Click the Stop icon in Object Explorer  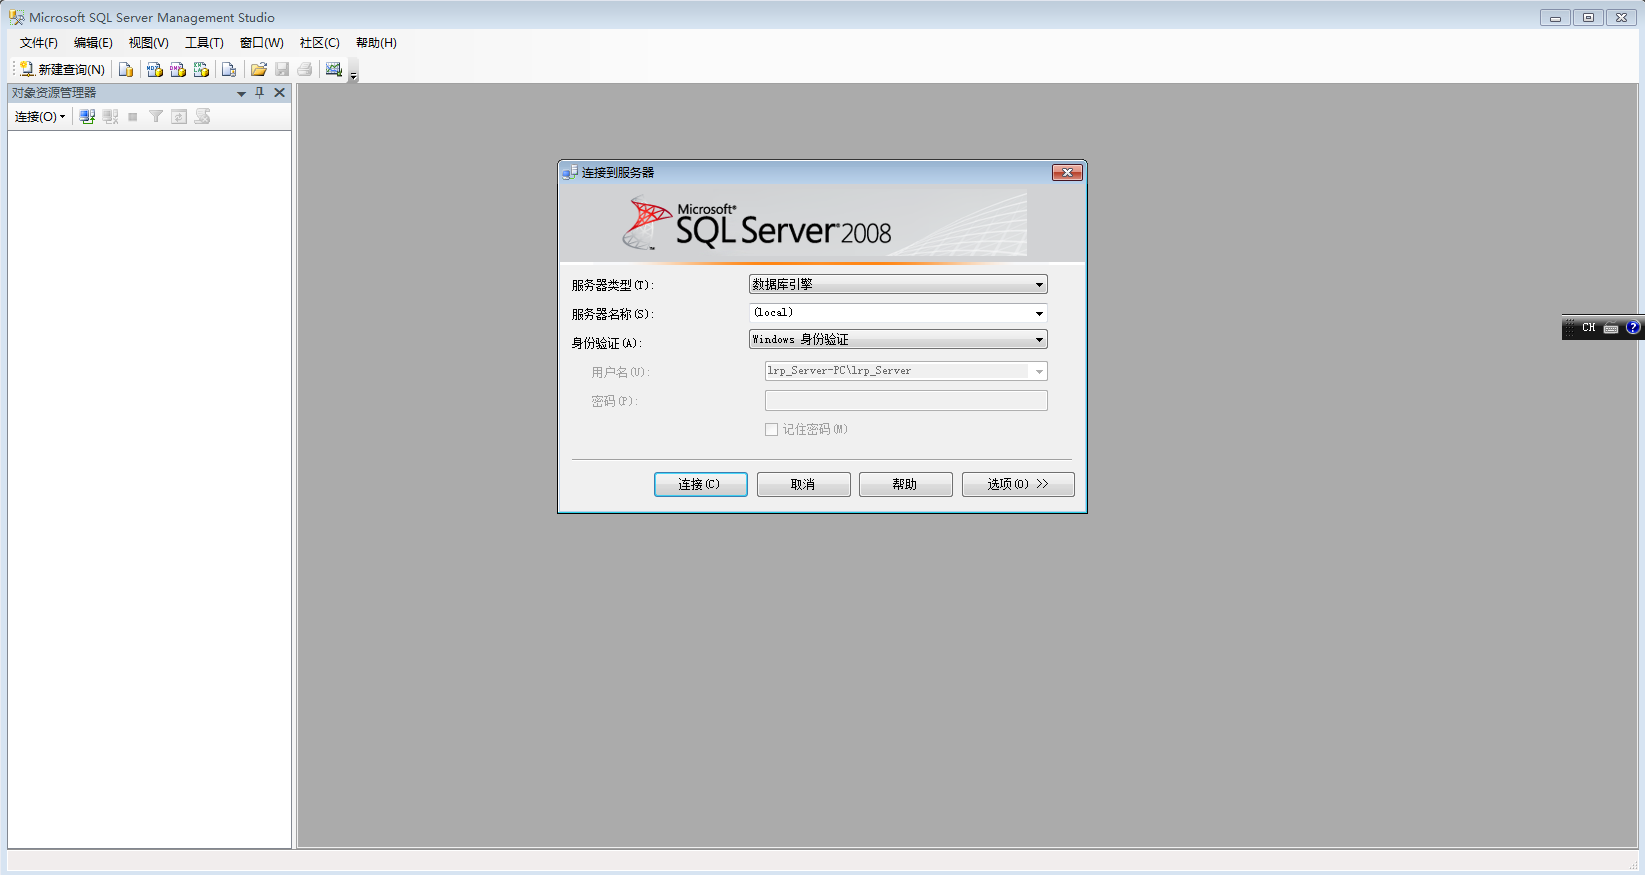133,117
